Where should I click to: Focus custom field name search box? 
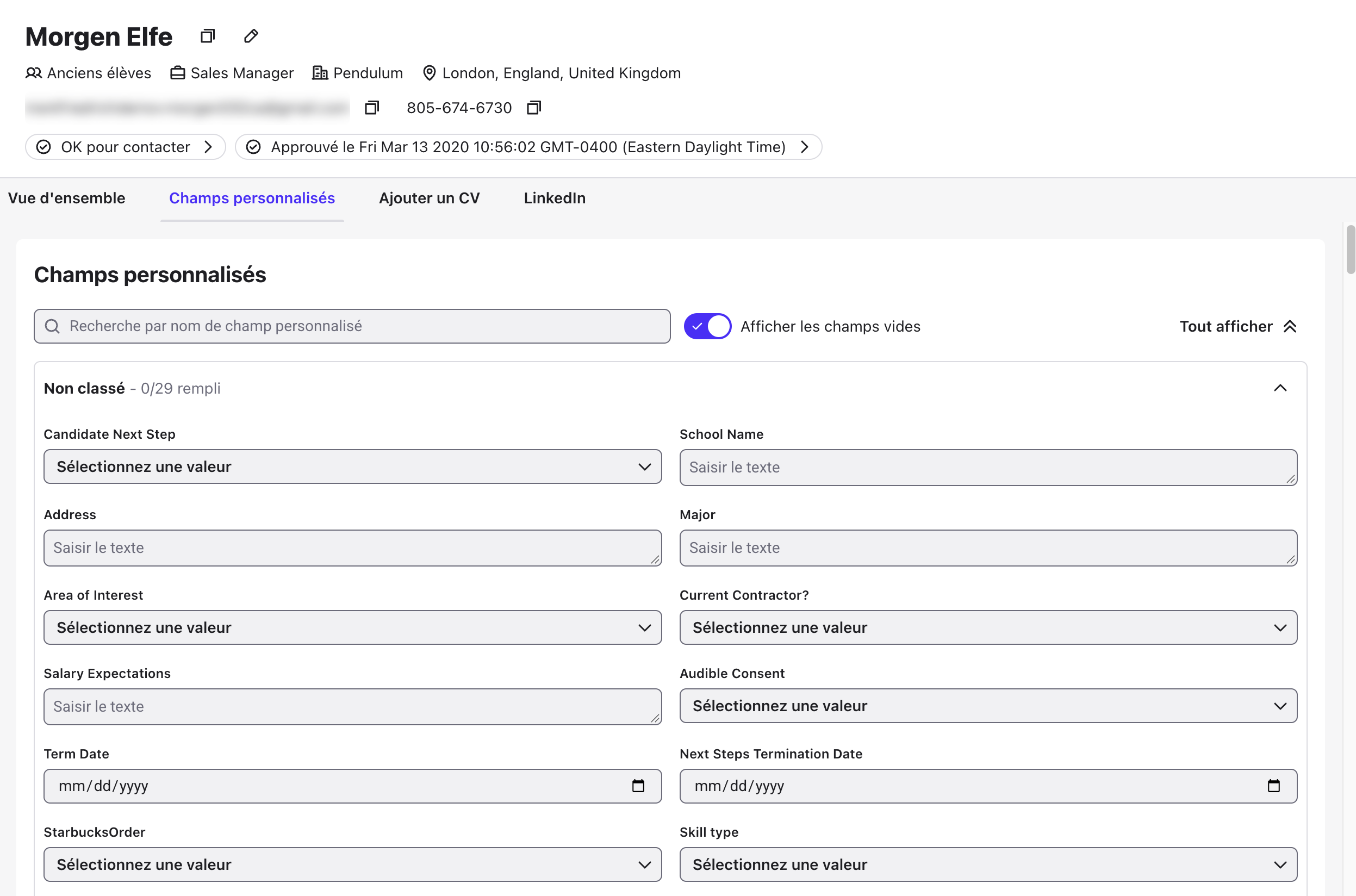pos(352,326)
